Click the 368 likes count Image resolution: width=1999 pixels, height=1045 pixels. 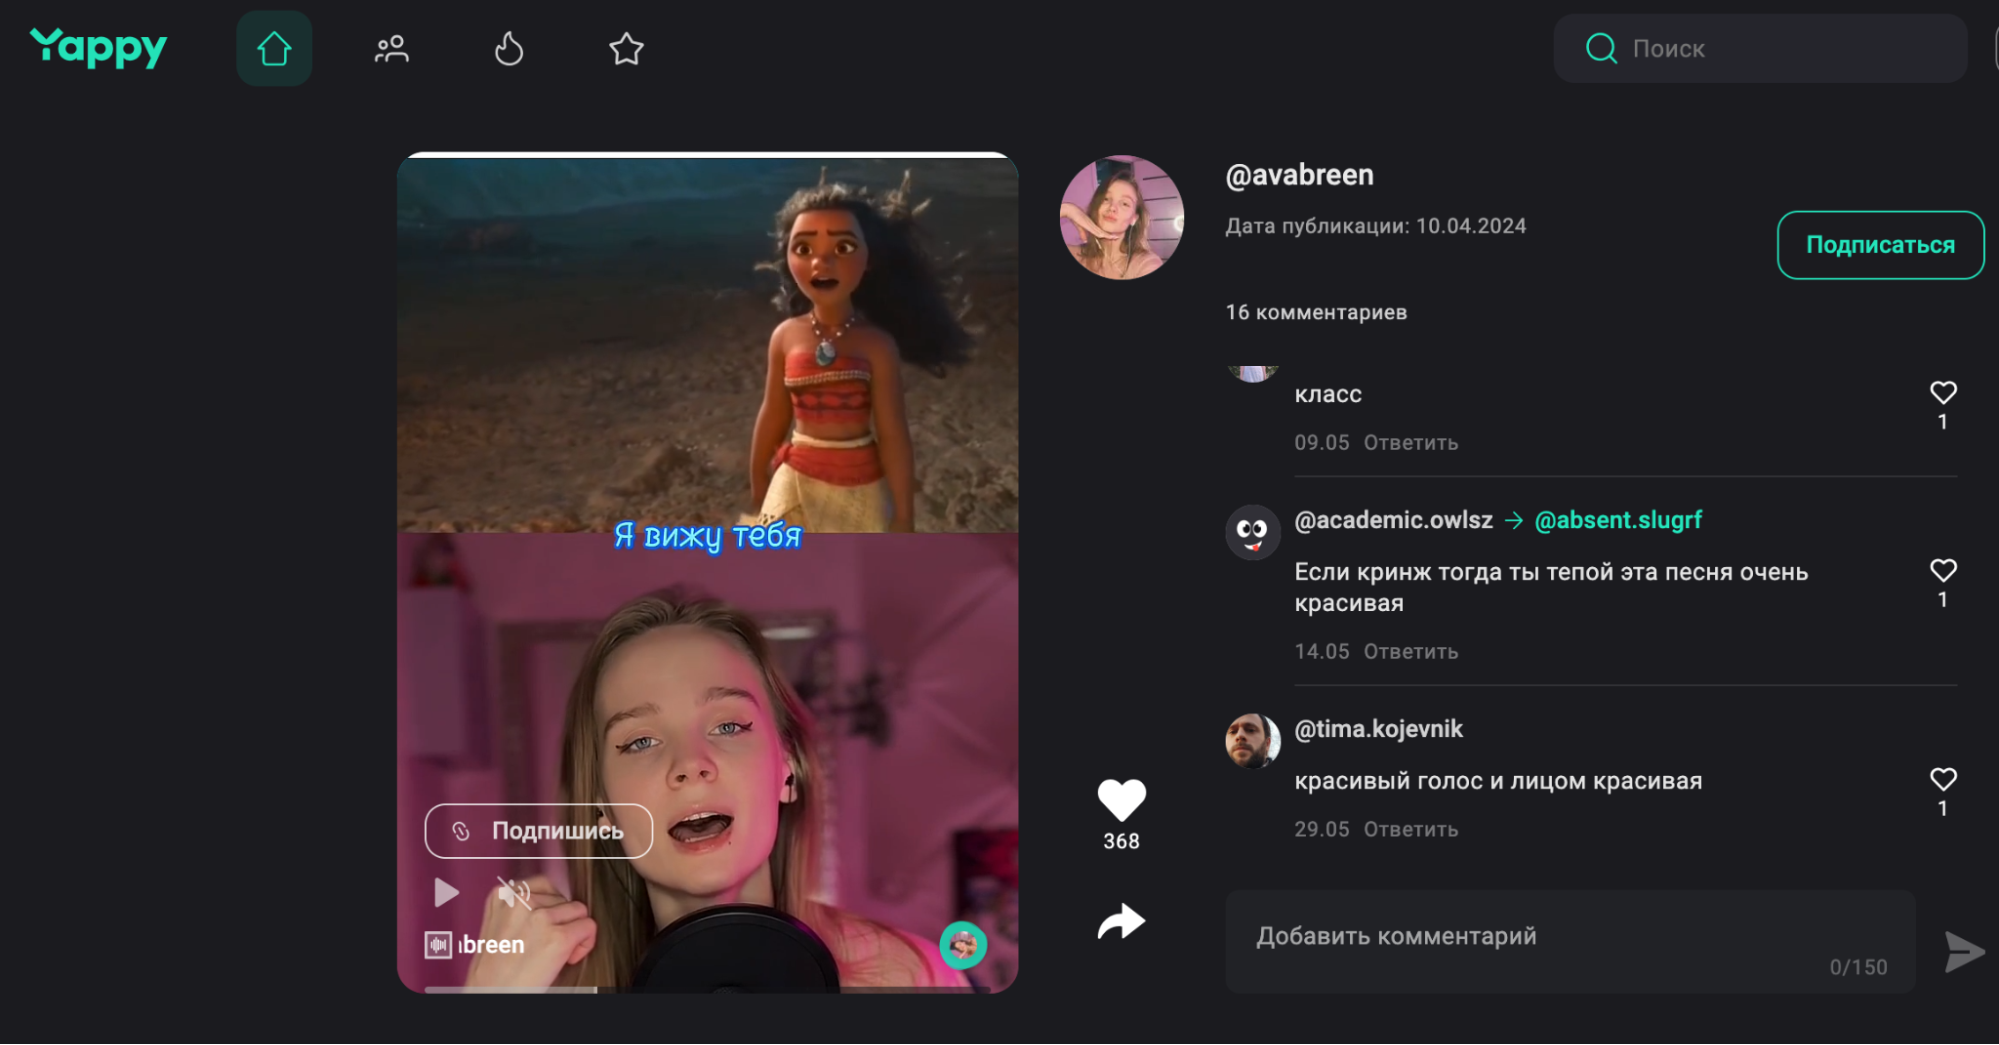tap(1121, 842)
